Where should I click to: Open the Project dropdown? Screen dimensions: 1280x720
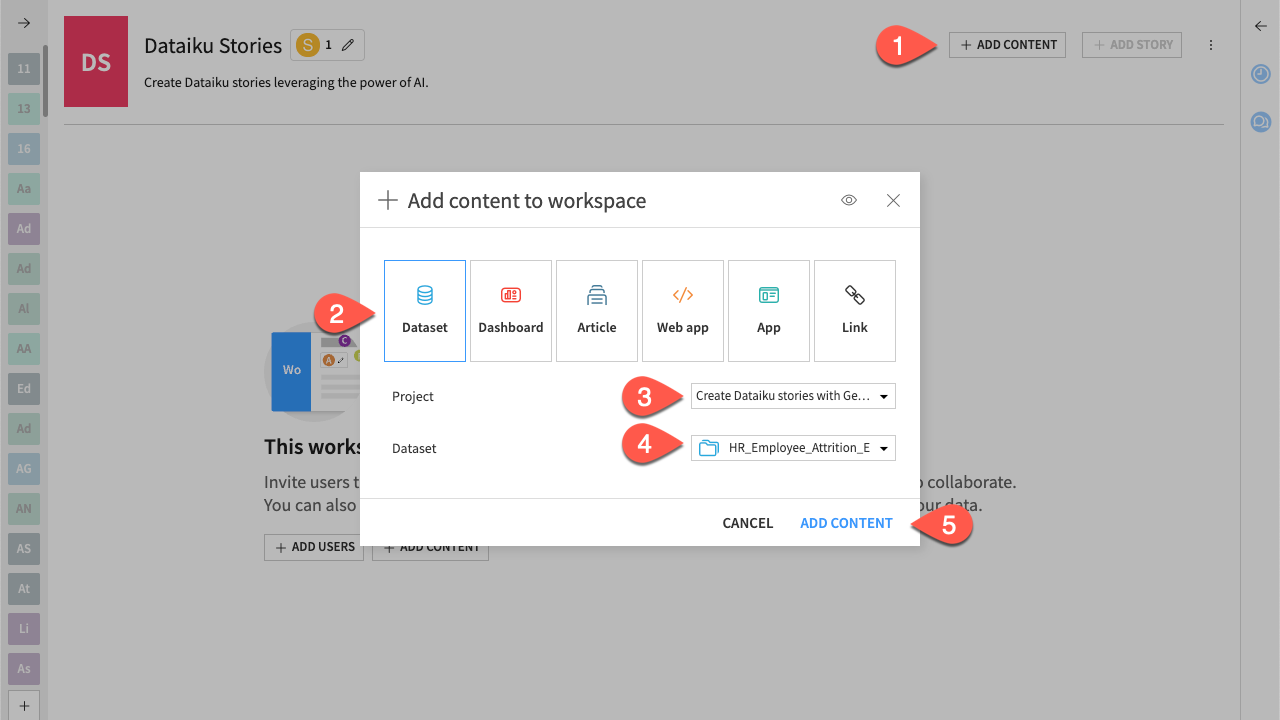point(793,396)
